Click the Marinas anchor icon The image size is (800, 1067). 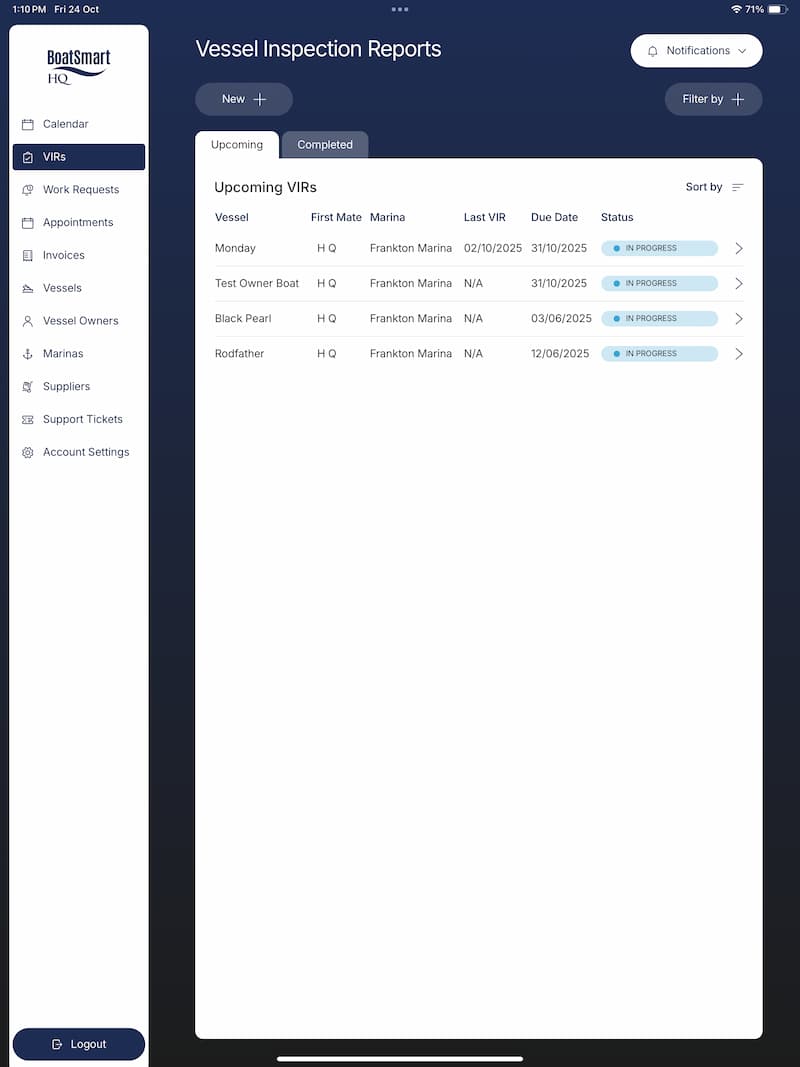pos(28,354)
